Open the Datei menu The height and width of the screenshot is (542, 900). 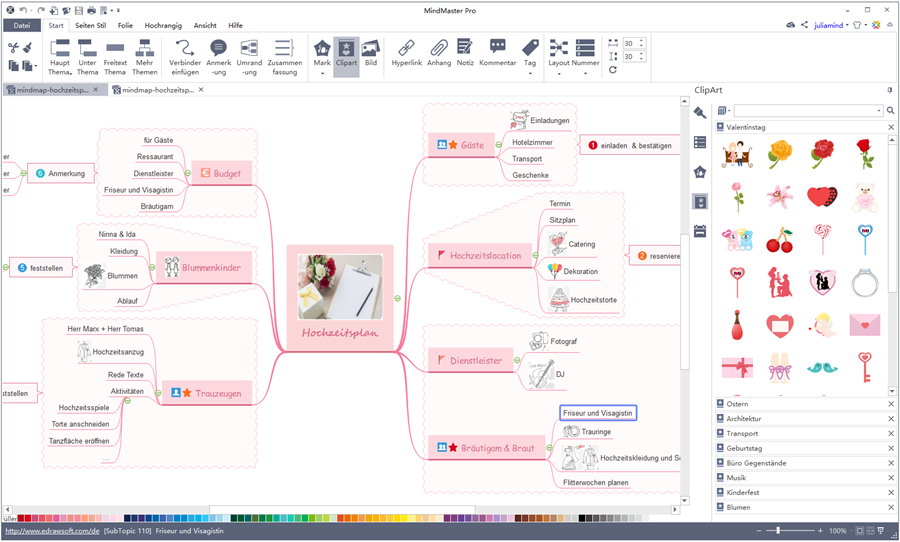(22, 25)
